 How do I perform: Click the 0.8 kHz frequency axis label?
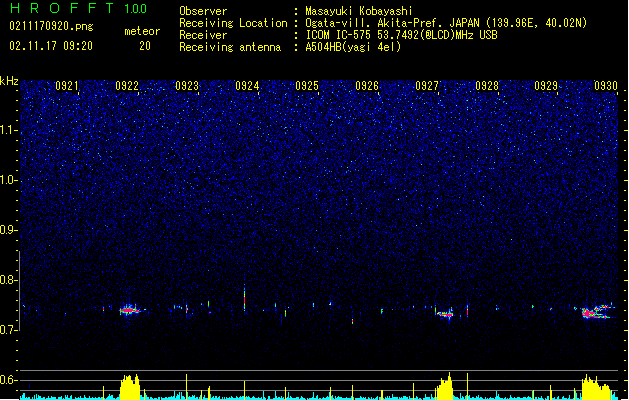tap(8, 280)
